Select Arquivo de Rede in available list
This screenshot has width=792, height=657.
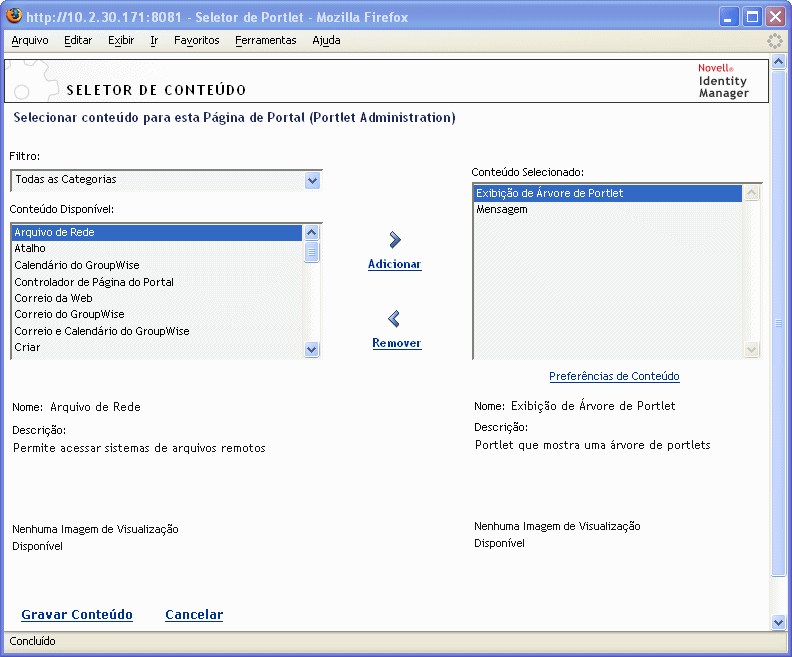[x=157, y=232]
